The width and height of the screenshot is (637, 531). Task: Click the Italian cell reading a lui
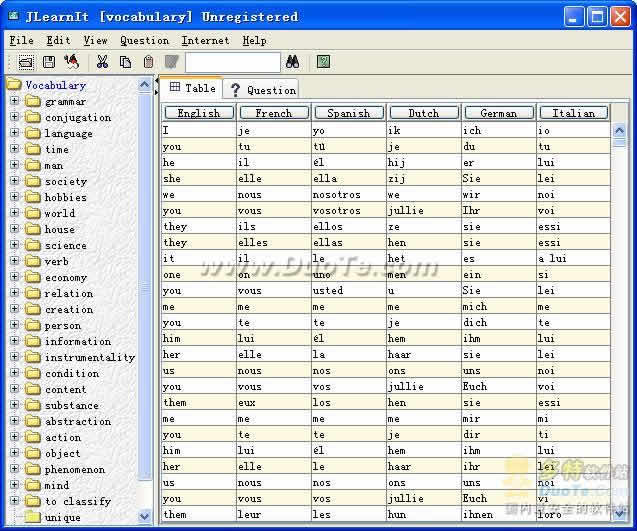[573, 258]
